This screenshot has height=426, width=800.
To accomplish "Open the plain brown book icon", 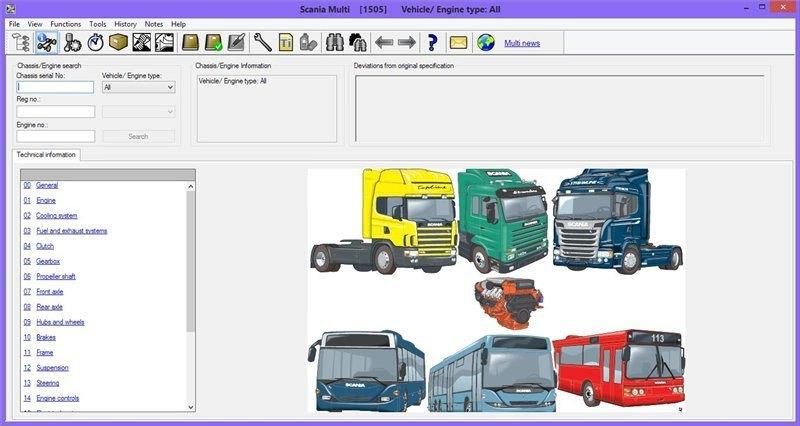I will 190,43.
